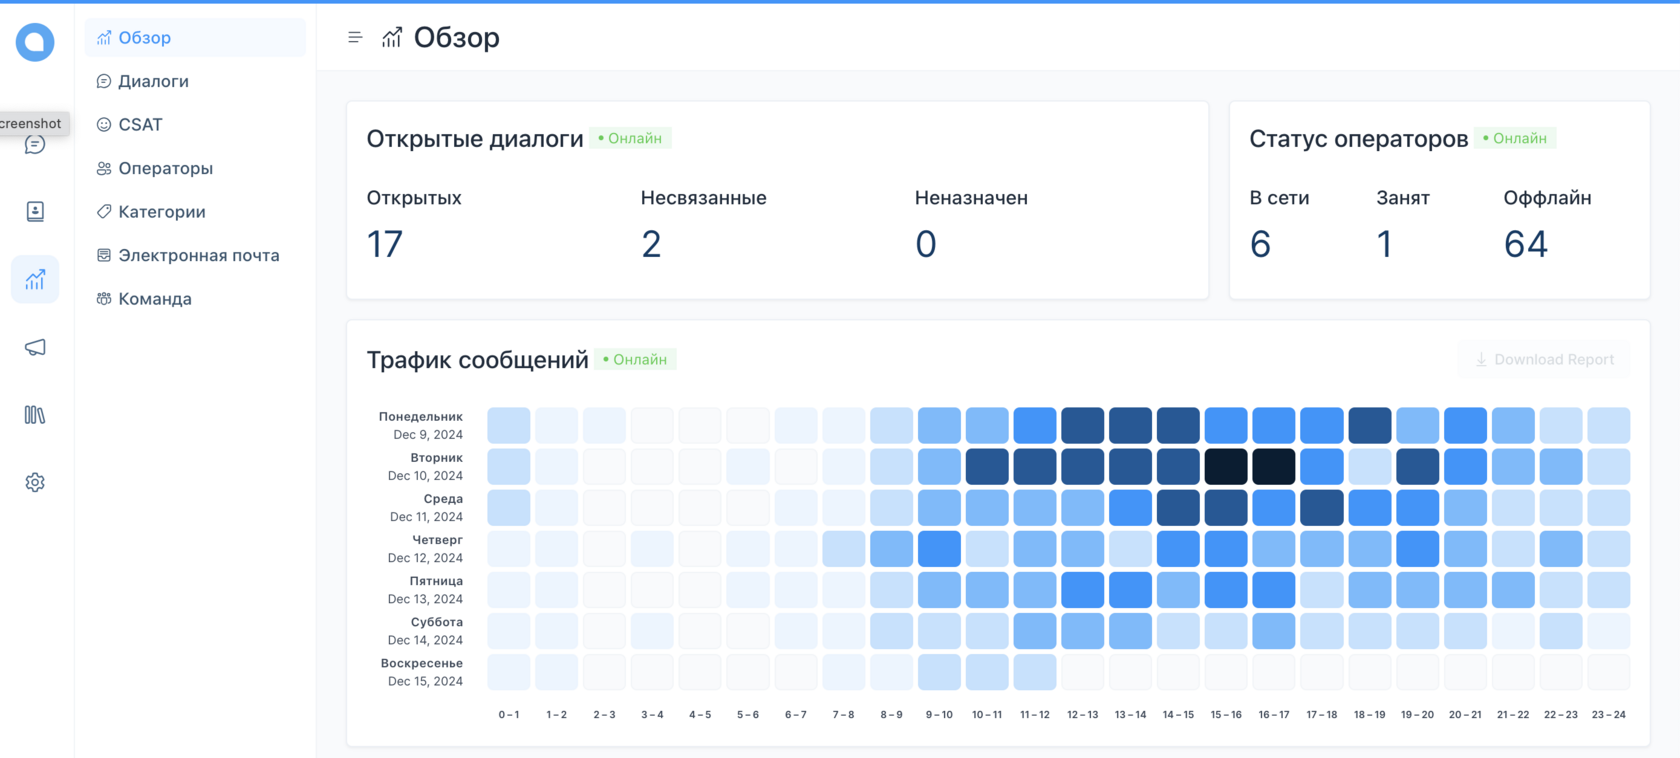
Task: Open the contacts icon in left rail
Action: pos(35,211)
